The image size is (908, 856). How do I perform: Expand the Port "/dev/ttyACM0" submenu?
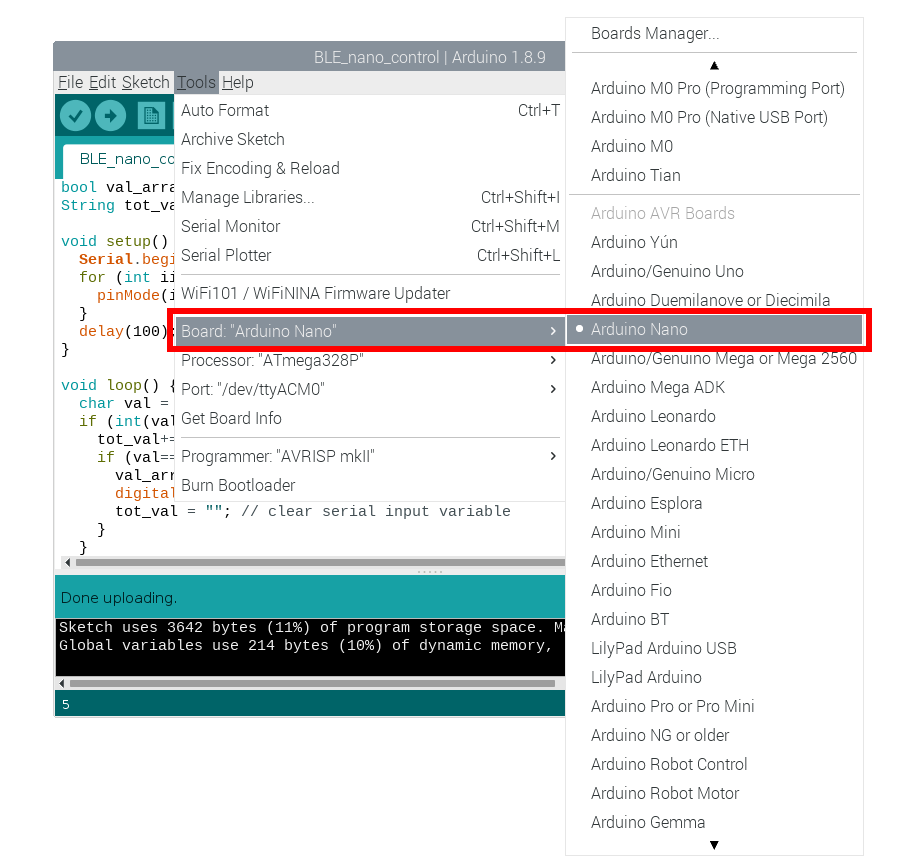[x=370, y=389]
